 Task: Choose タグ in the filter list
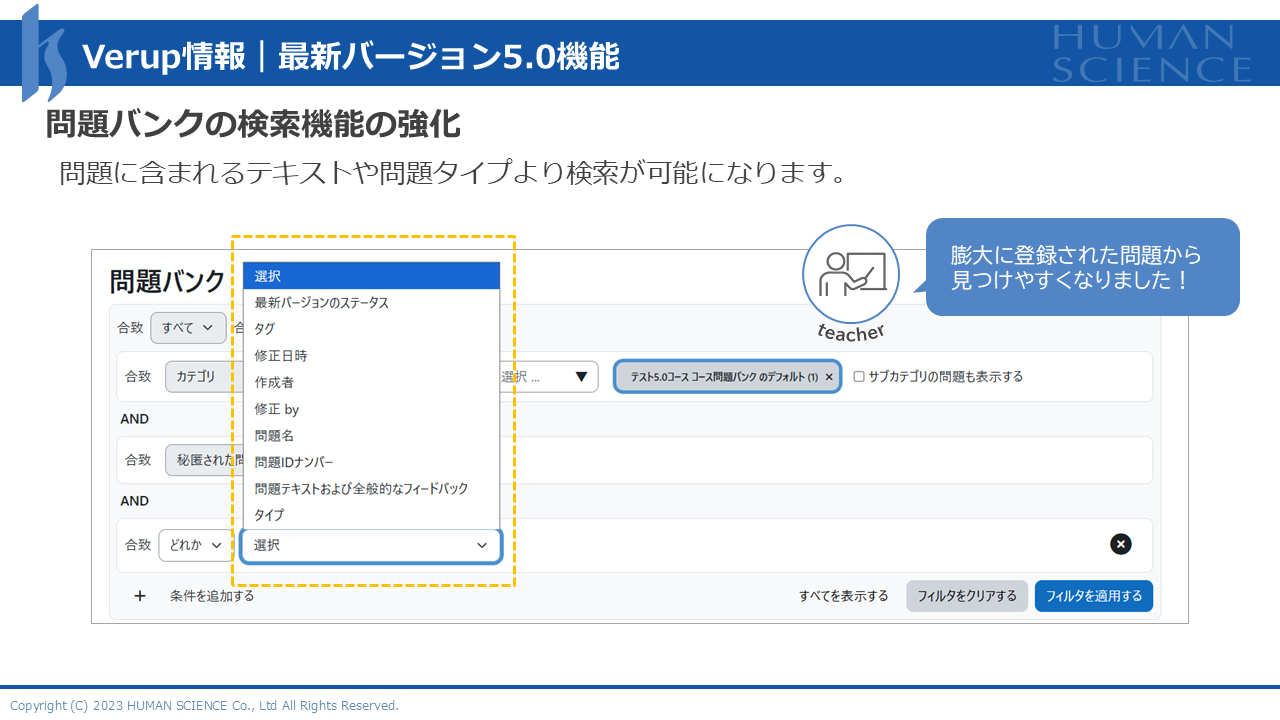(x=265, y=329)
